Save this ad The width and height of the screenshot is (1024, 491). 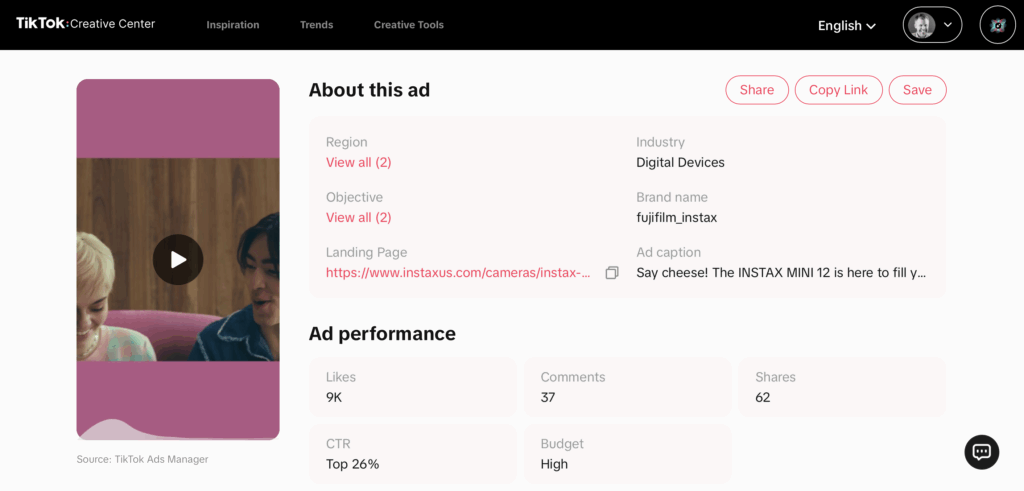coord(917,90)
